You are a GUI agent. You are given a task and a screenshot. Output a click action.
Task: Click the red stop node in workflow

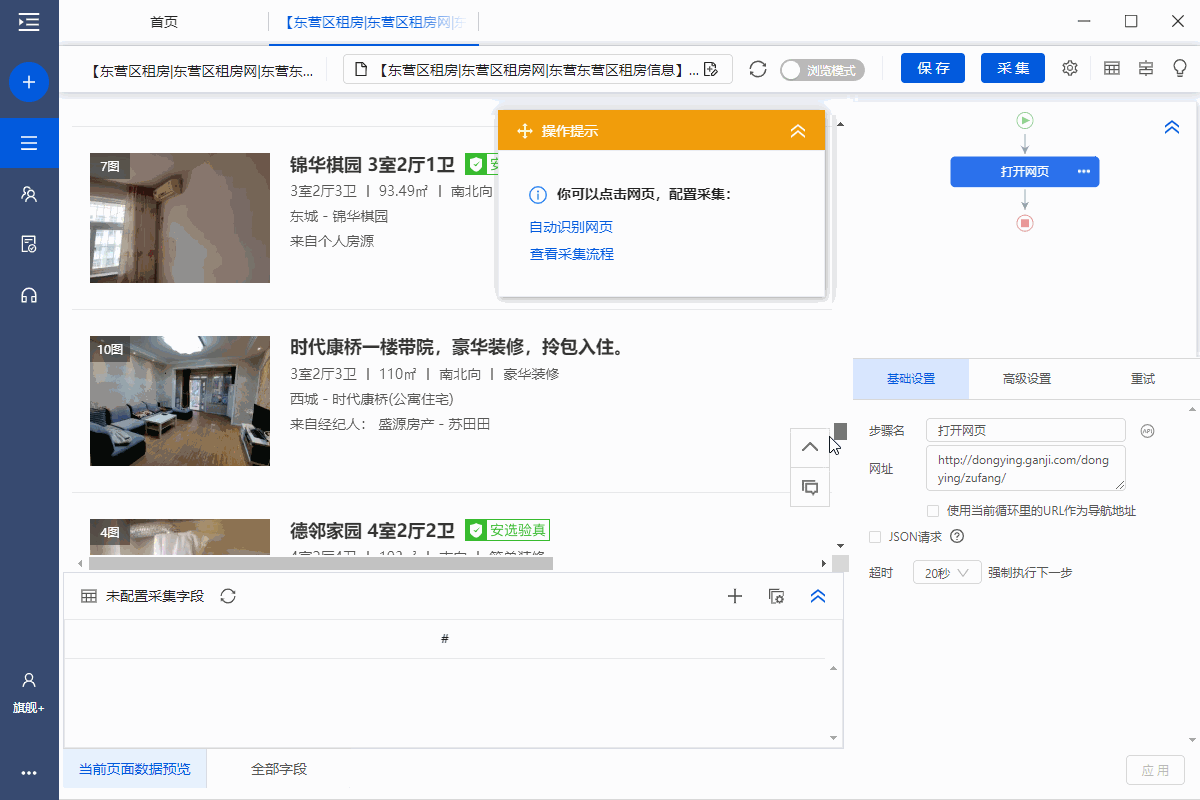click(1024, 223)
